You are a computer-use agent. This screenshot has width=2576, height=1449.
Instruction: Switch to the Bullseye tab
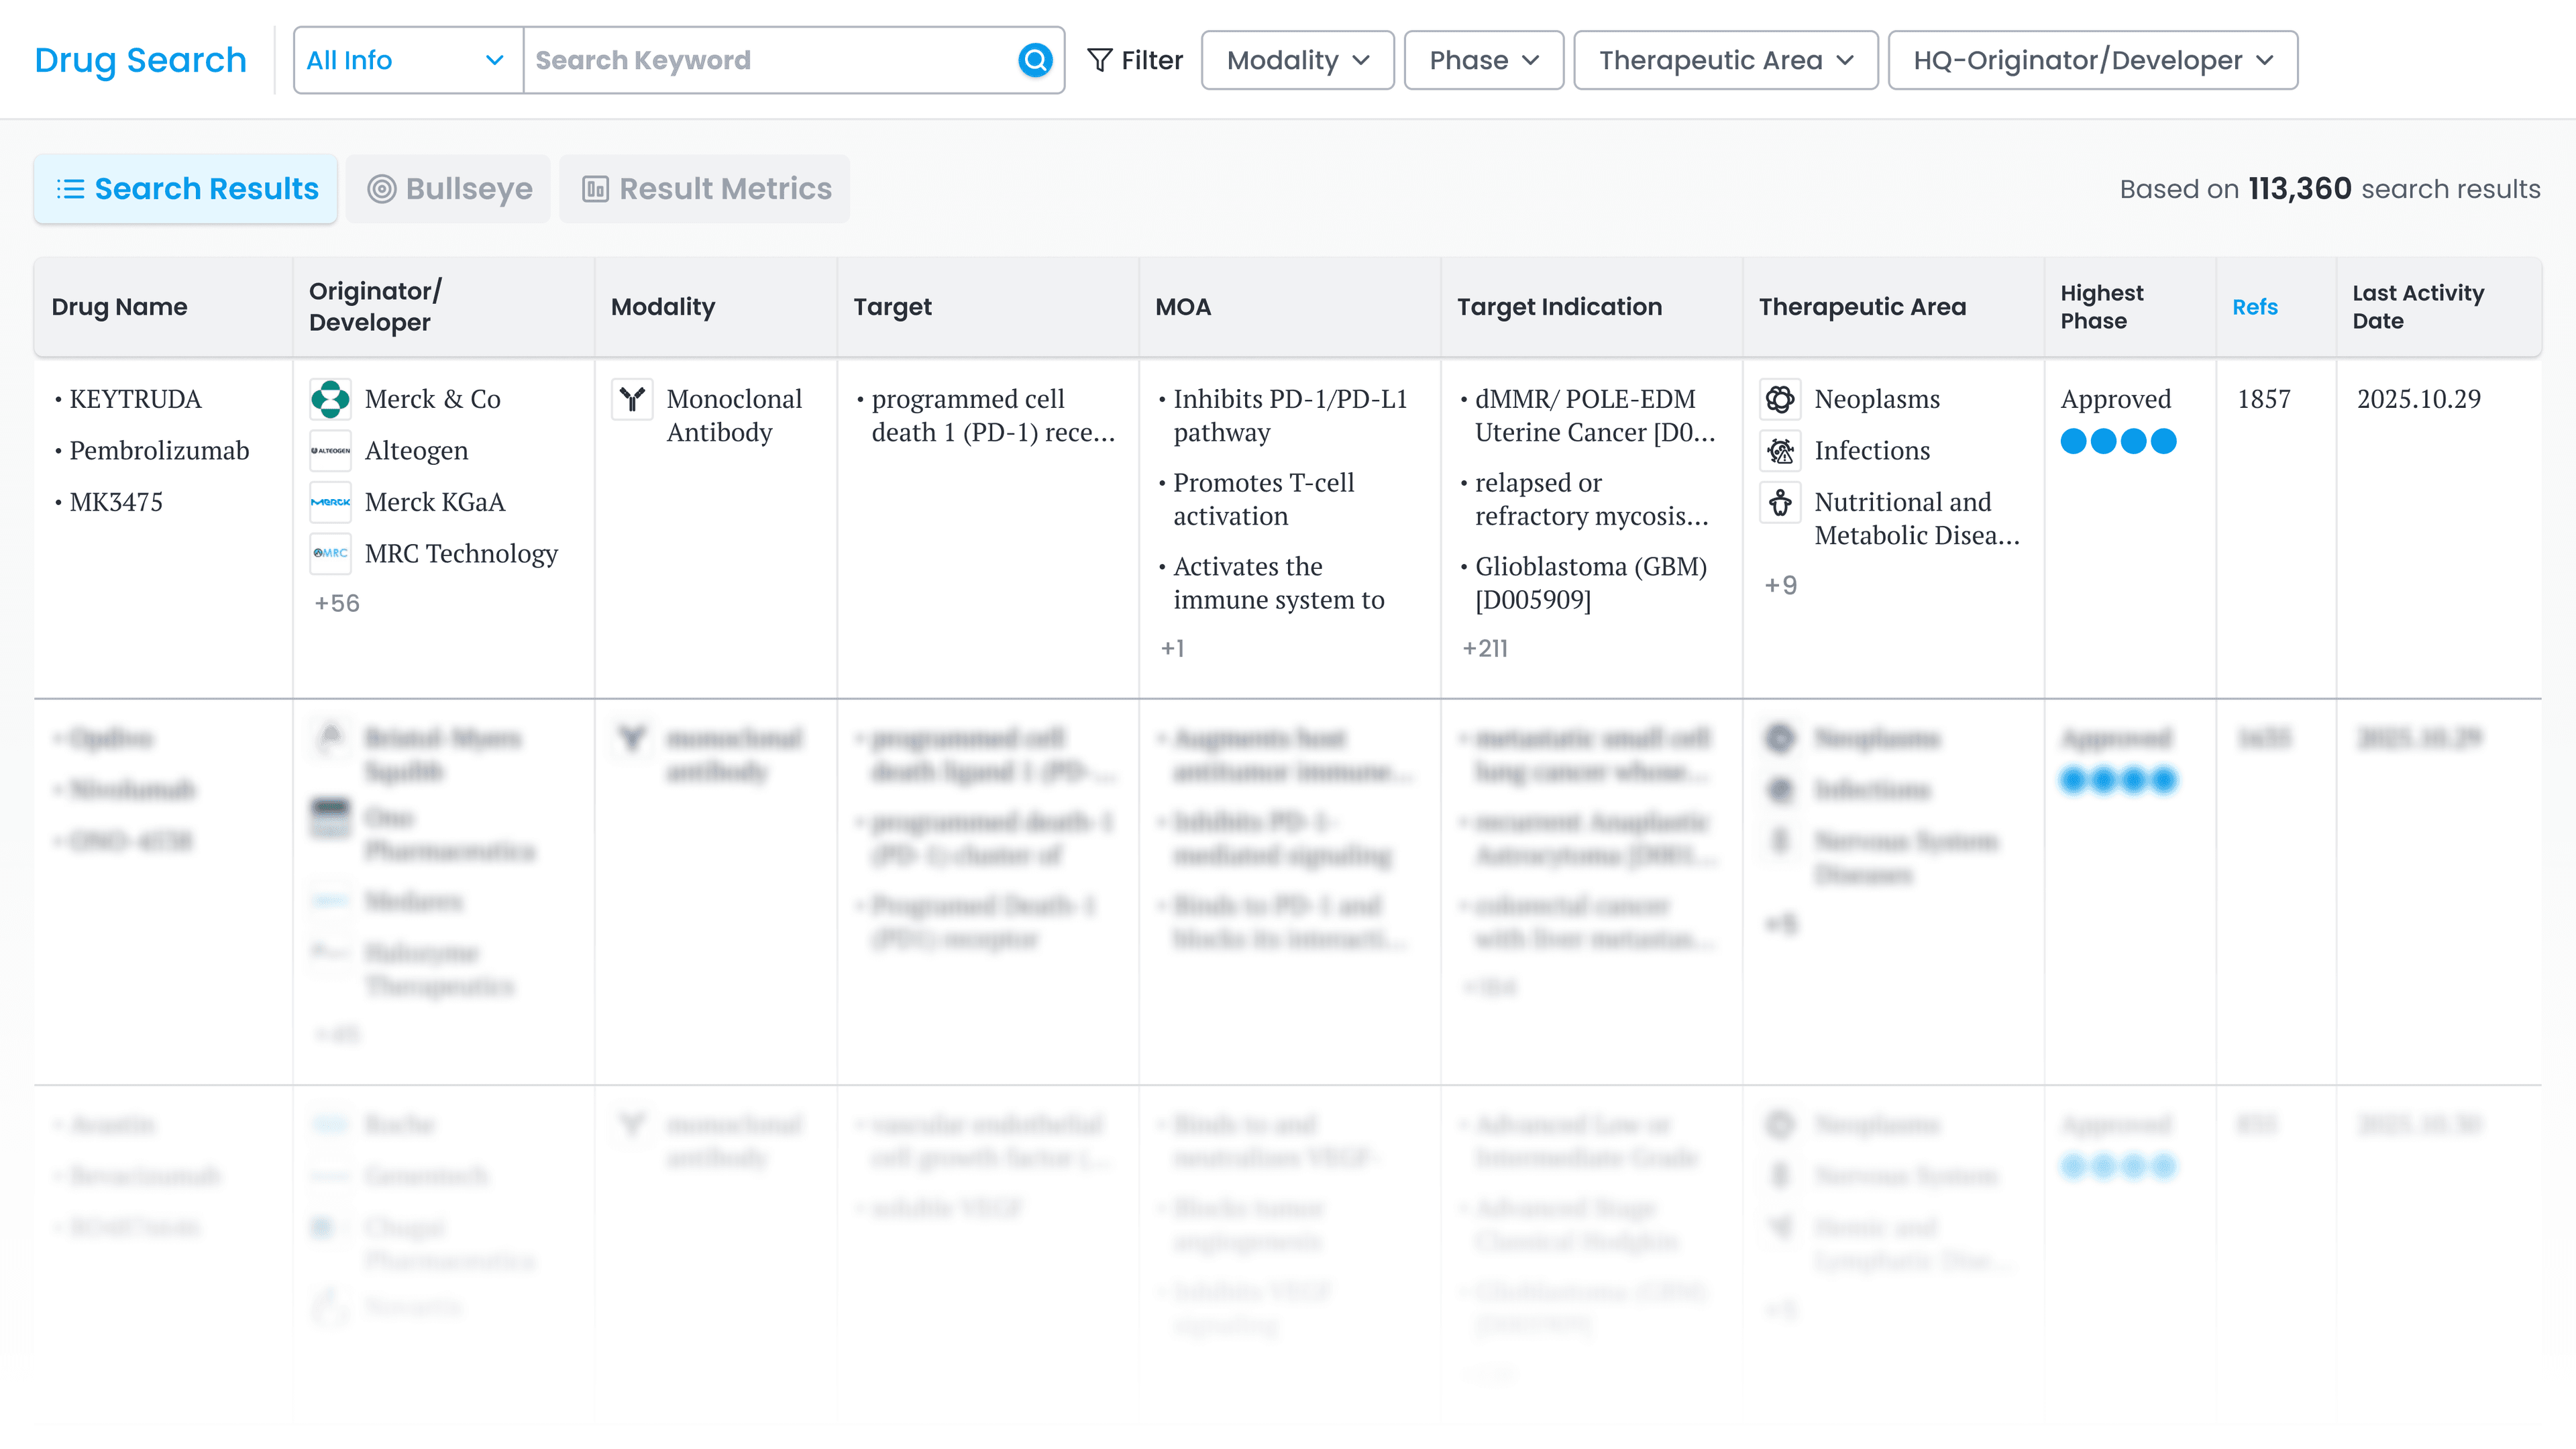[x=449, y=189]
